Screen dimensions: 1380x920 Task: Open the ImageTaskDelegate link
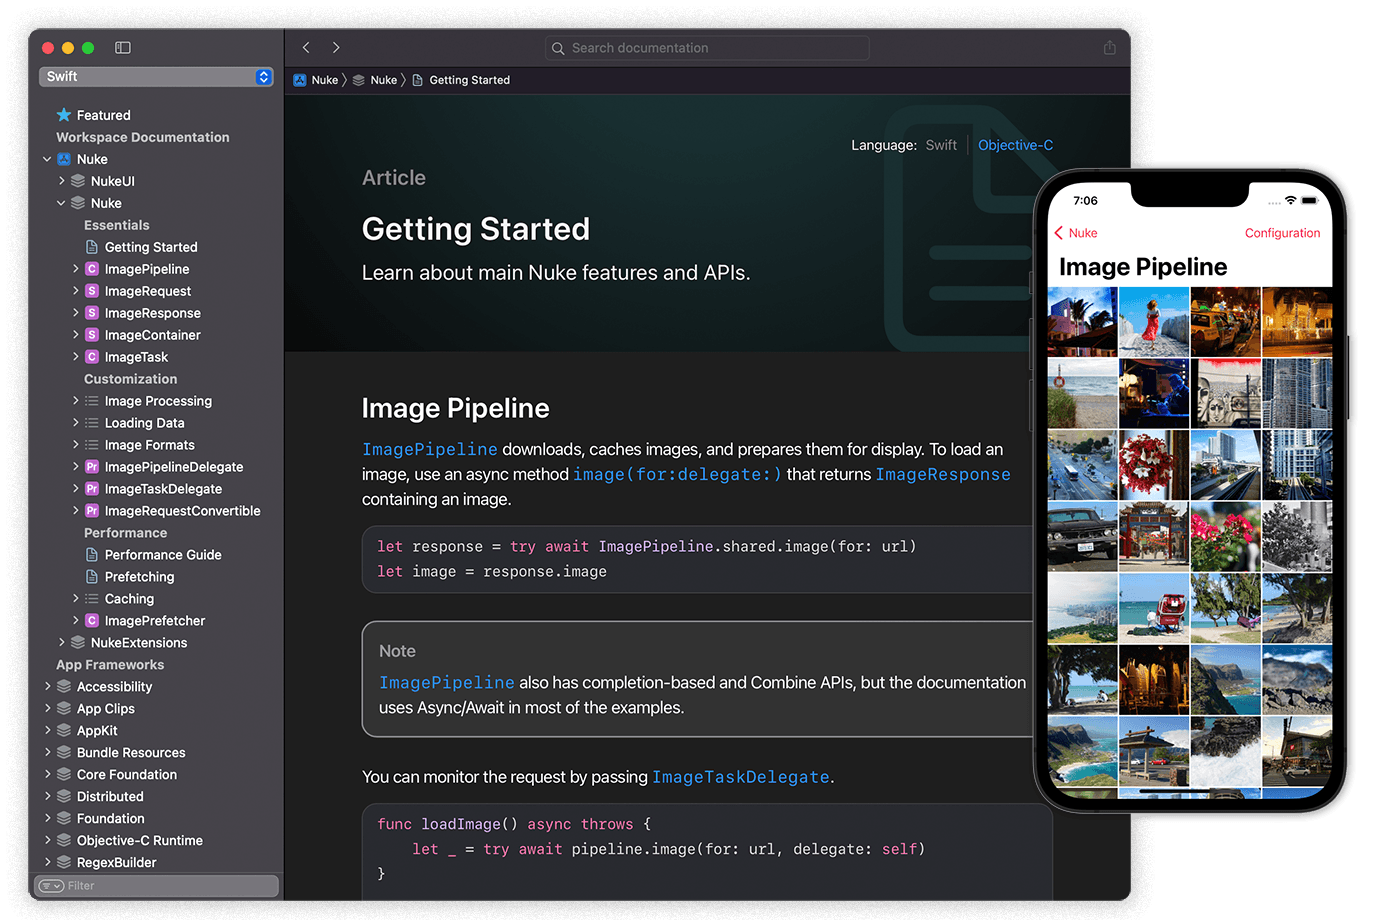coord(741,777)
